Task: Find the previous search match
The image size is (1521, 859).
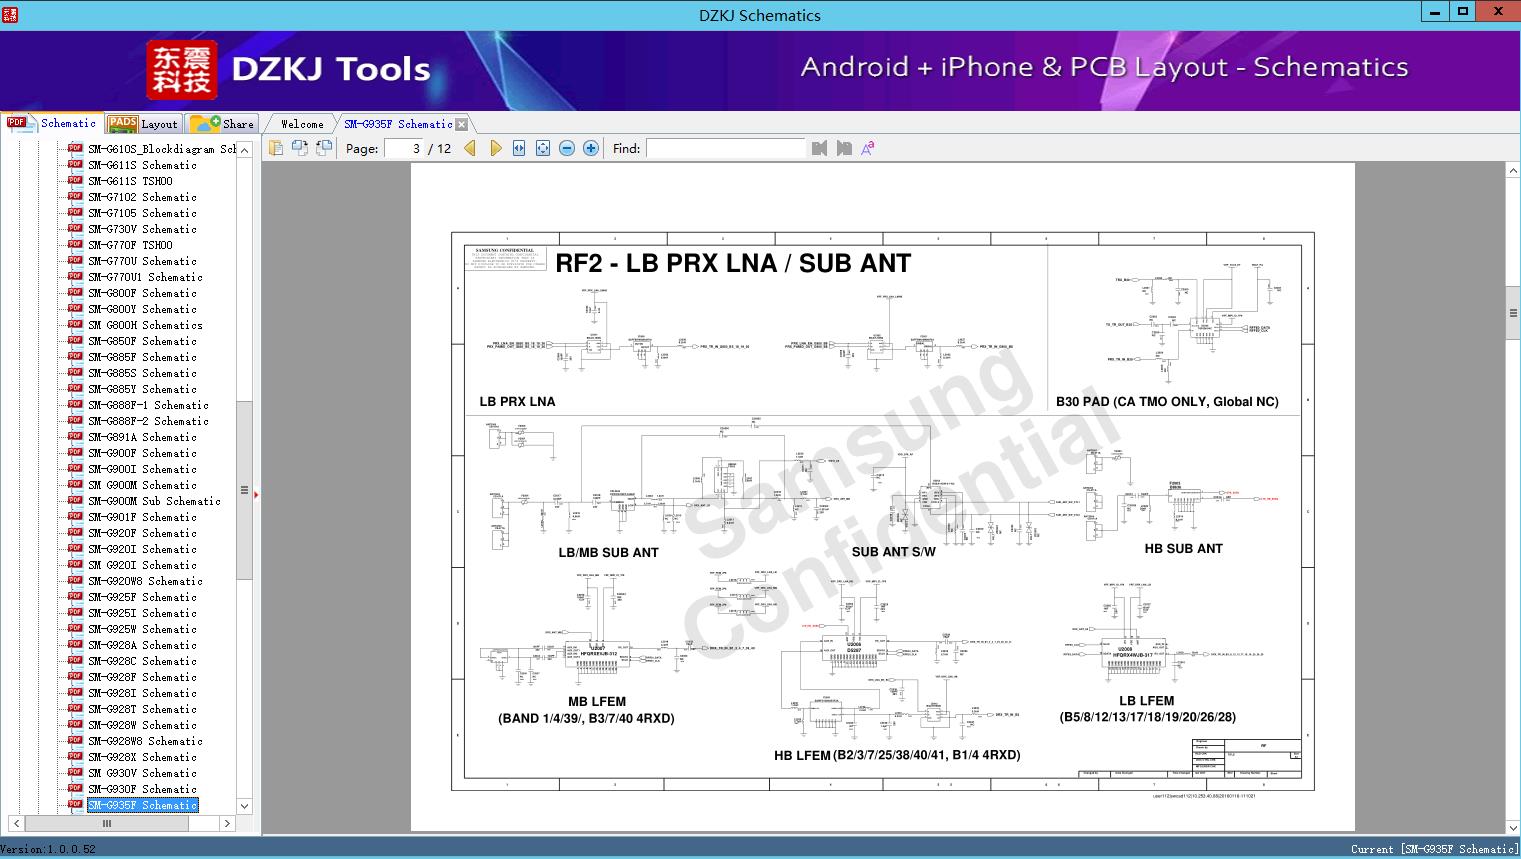Action: 820,148
